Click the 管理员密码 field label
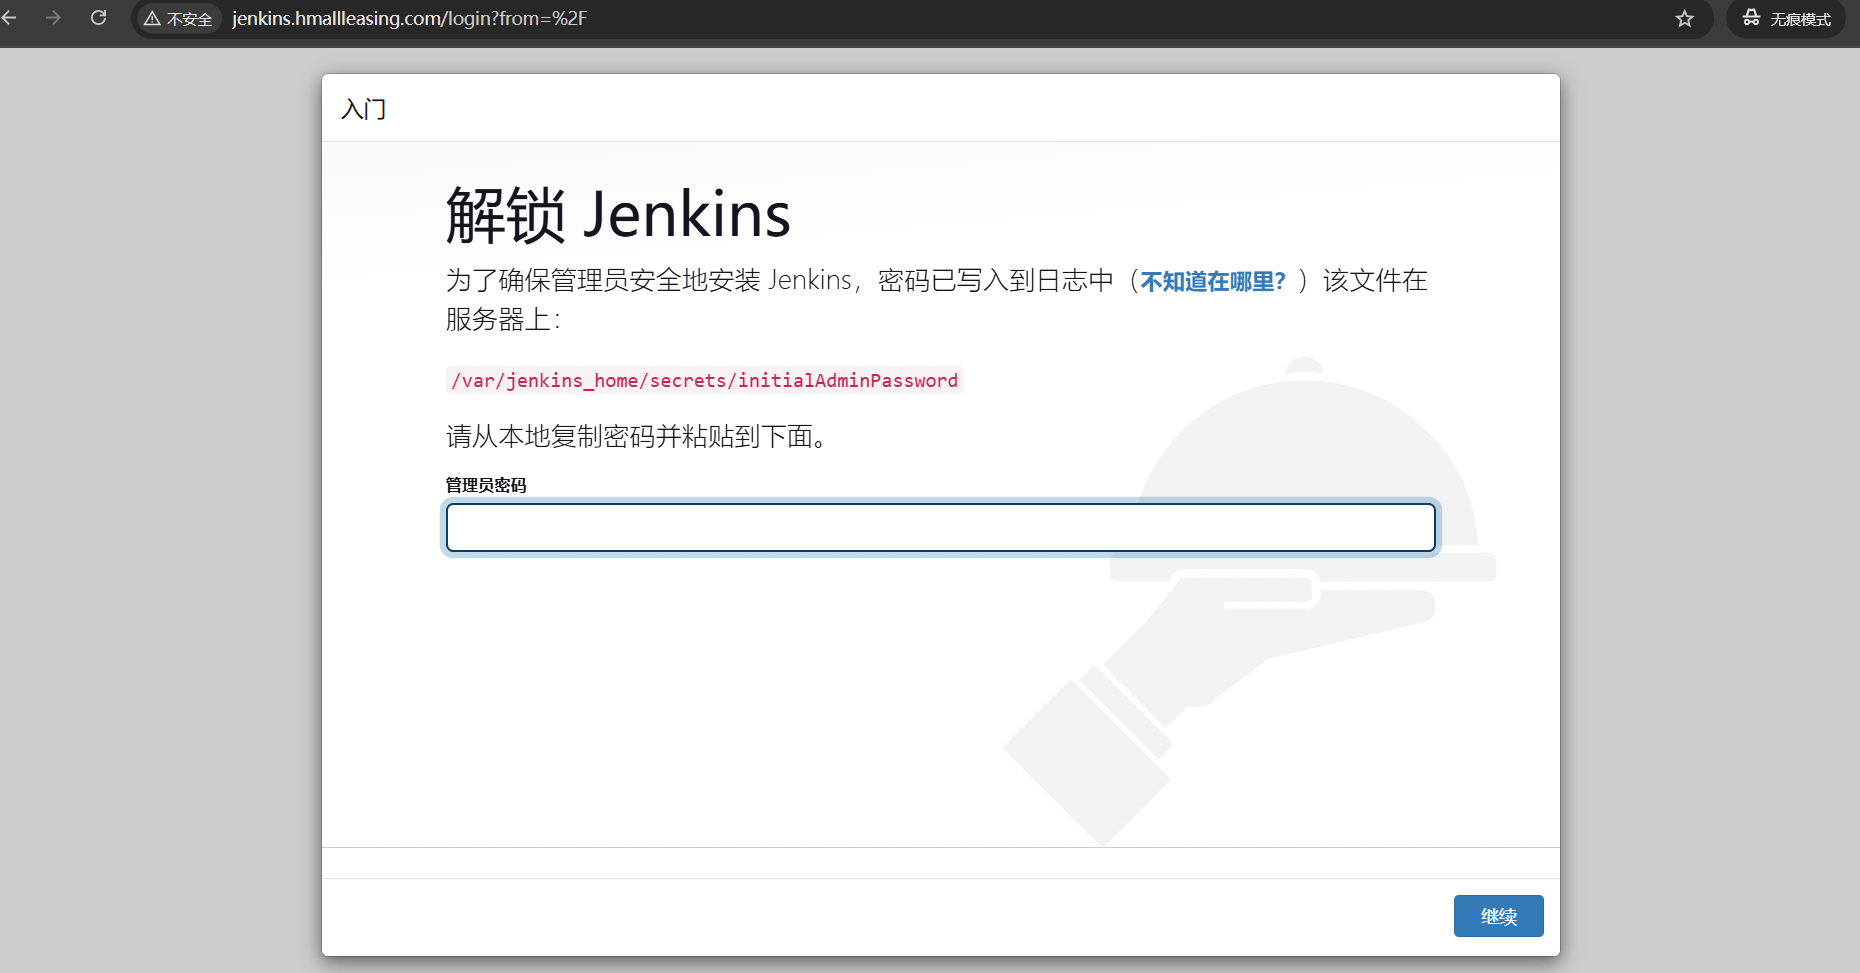 (x=486, y=485)
